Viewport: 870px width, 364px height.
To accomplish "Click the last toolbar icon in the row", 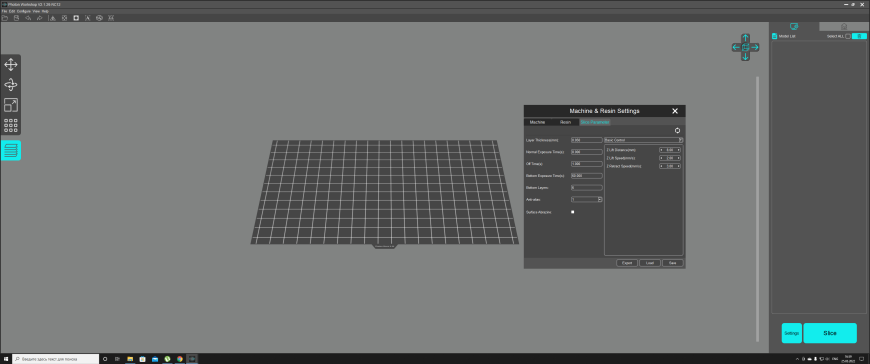I will (111, 18).
